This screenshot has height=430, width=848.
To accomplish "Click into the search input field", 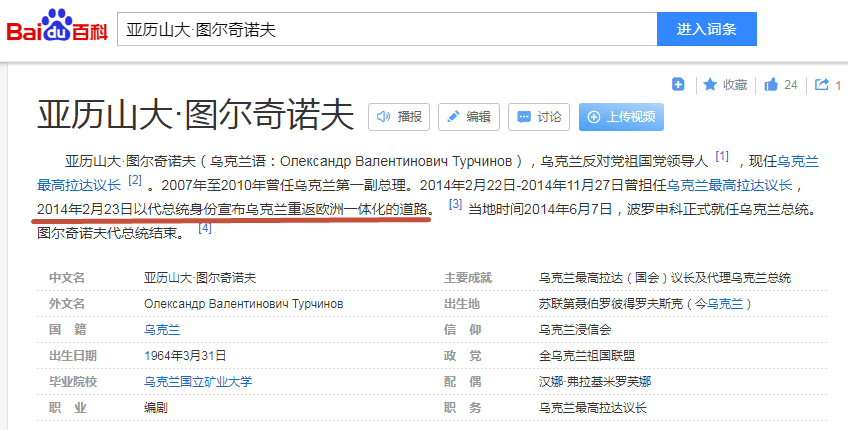I will [387, 29].
